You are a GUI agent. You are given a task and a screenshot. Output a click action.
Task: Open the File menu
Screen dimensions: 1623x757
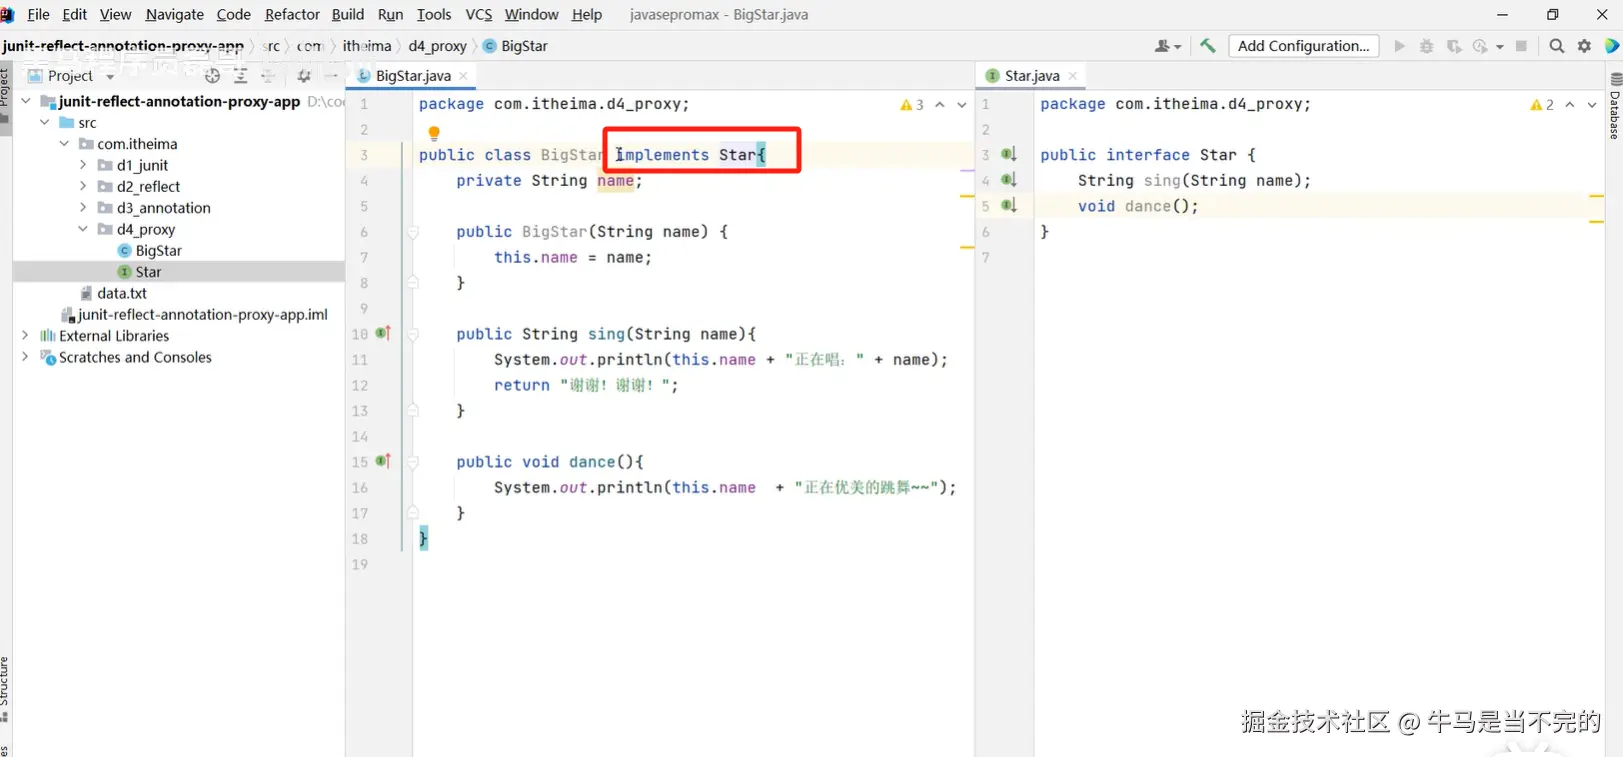pos(38,15)
